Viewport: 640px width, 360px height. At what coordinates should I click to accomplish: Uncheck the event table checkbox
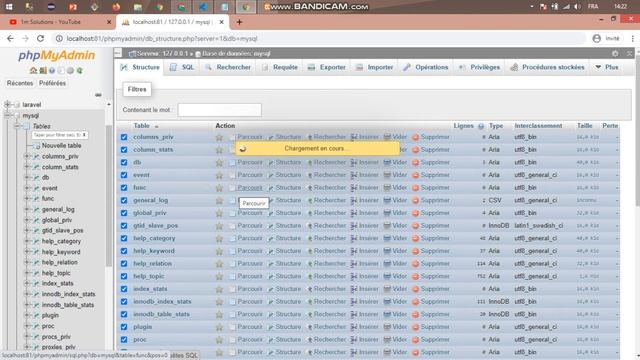coord(124,175)
